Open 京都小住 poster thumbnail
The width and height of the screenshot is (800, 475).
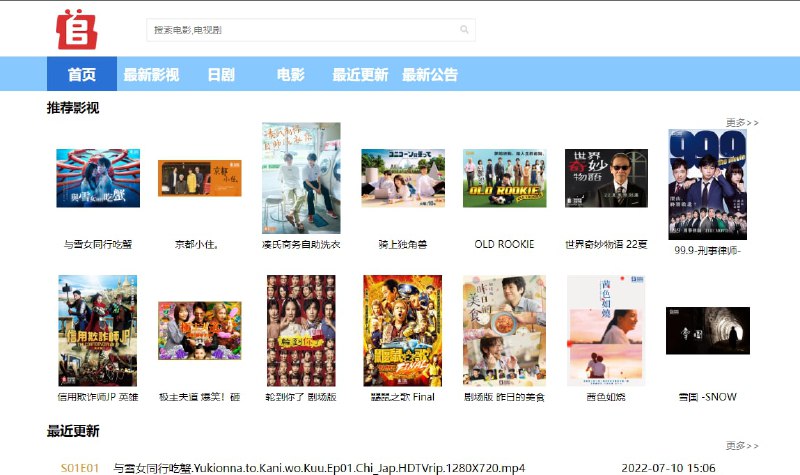[x=199, y=178]
